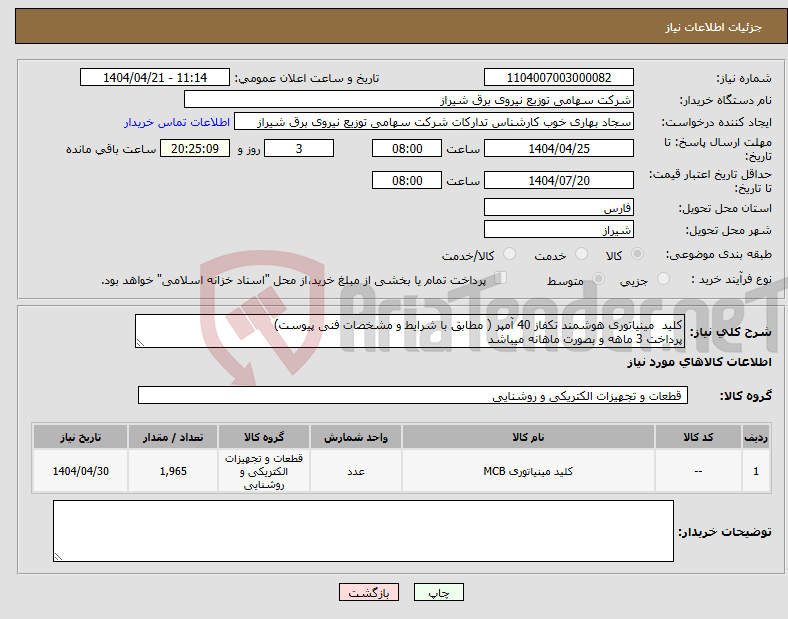Click the نام کالا column header
788x619 pixels.
[x=528, y=437]
